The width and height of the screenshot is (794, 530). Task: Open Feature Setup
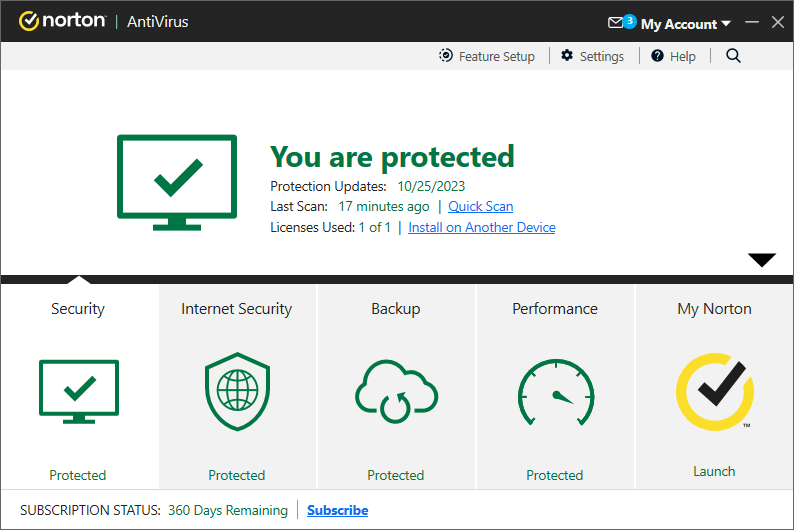(487, 56)
